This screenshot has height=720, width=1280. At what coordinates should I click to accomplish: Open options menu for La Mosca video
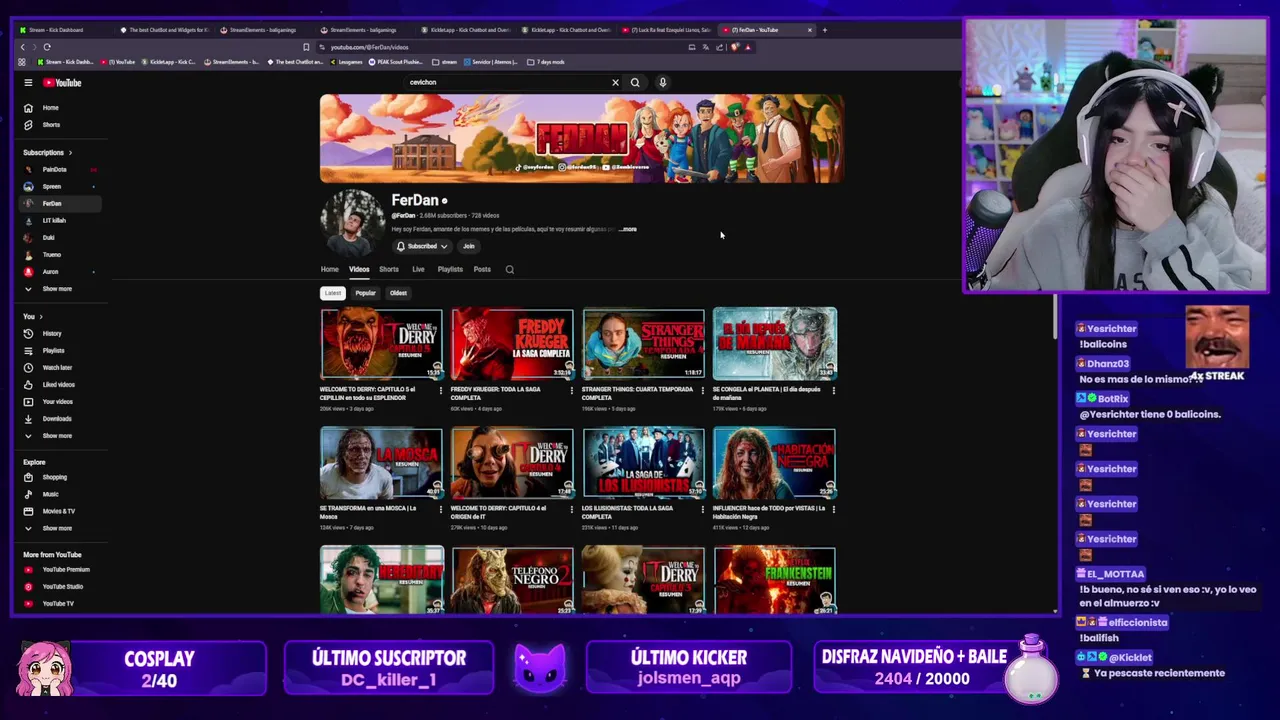[441, 509]
